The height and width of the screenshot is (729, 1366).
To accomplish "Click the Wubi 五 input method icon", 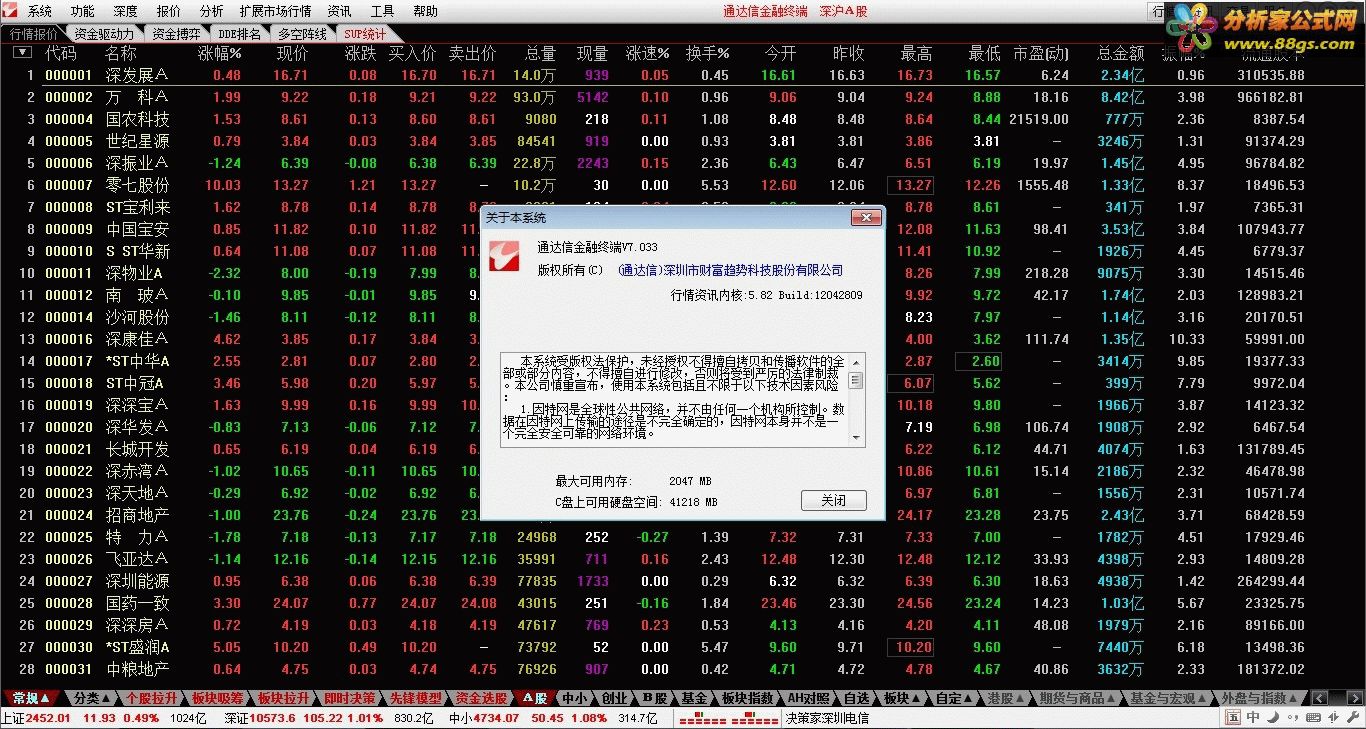I will tap(1233, 717).
